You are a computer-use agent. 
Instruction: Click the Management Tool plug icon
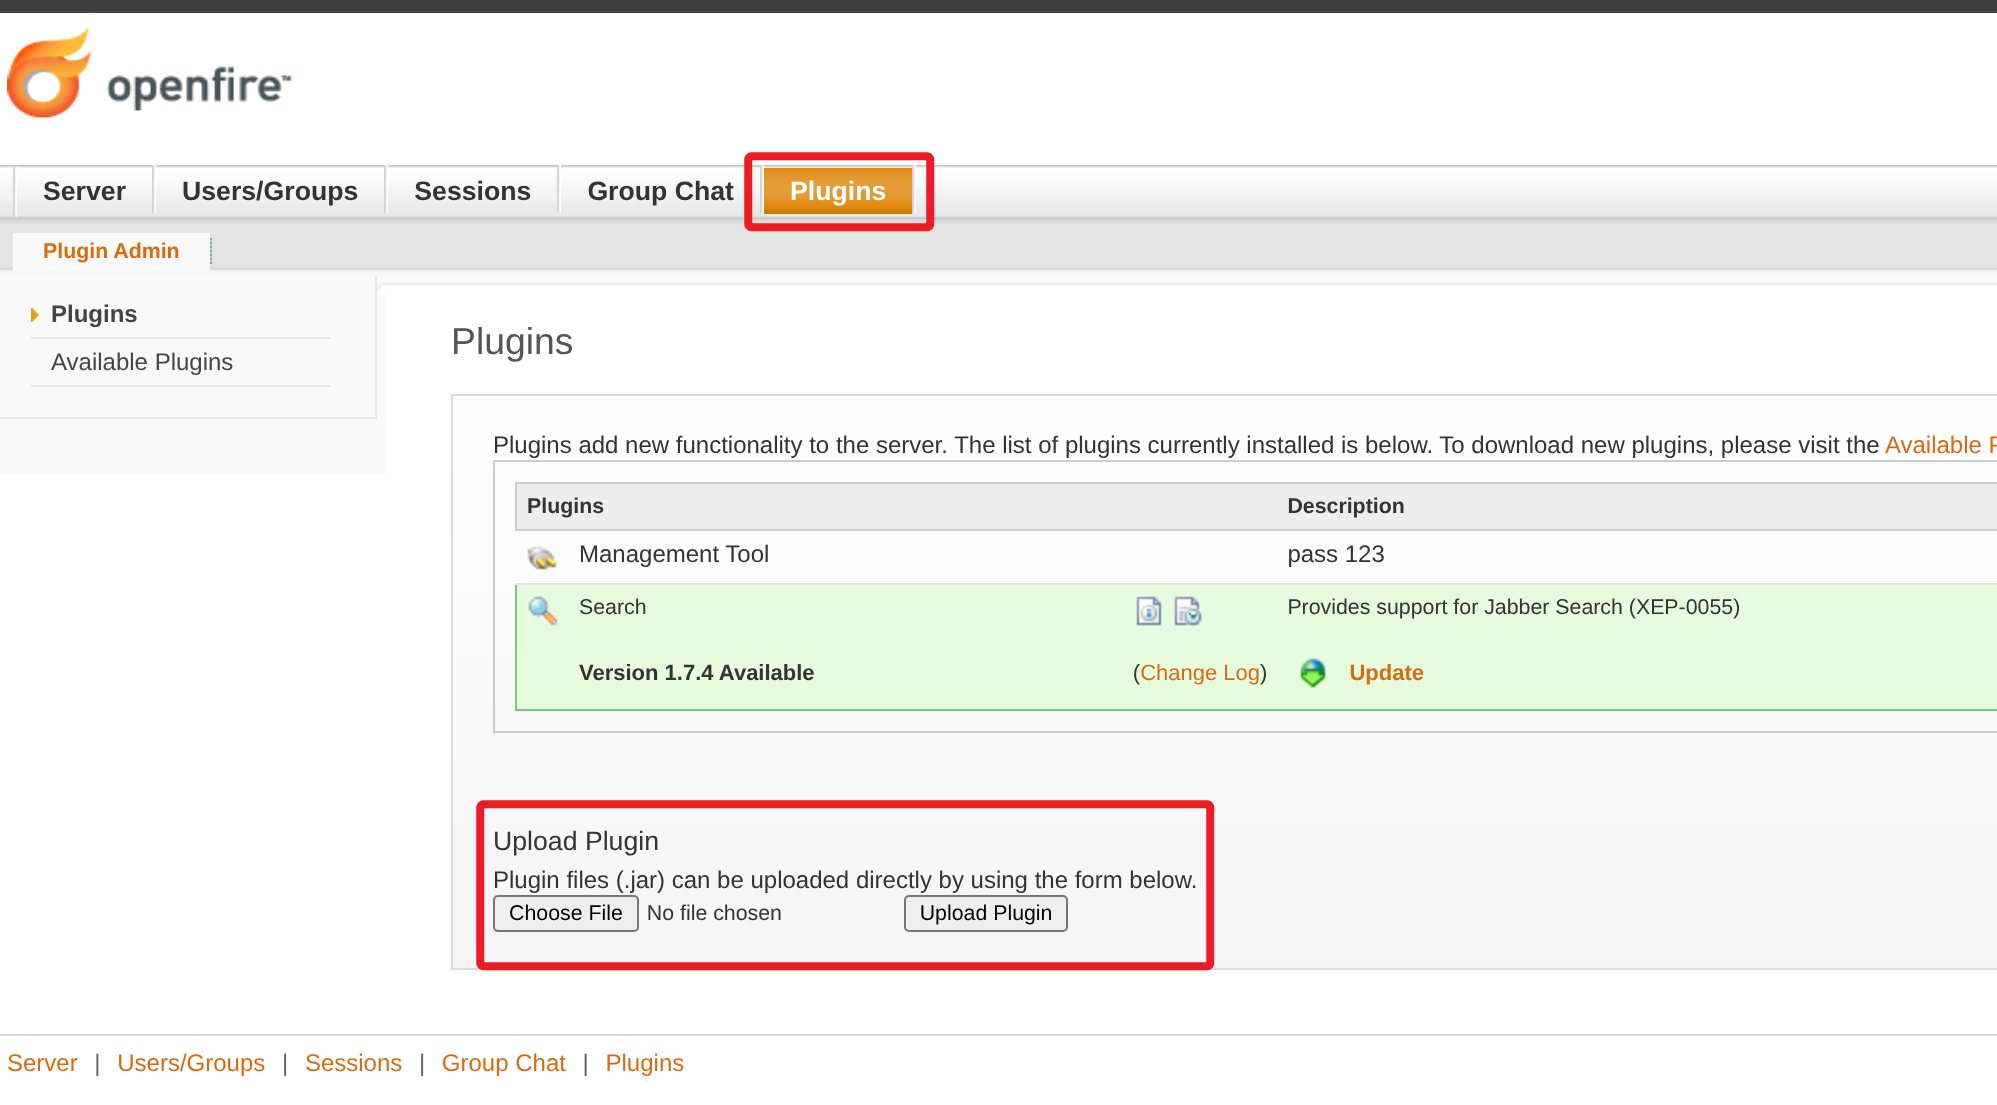[542, 557]
